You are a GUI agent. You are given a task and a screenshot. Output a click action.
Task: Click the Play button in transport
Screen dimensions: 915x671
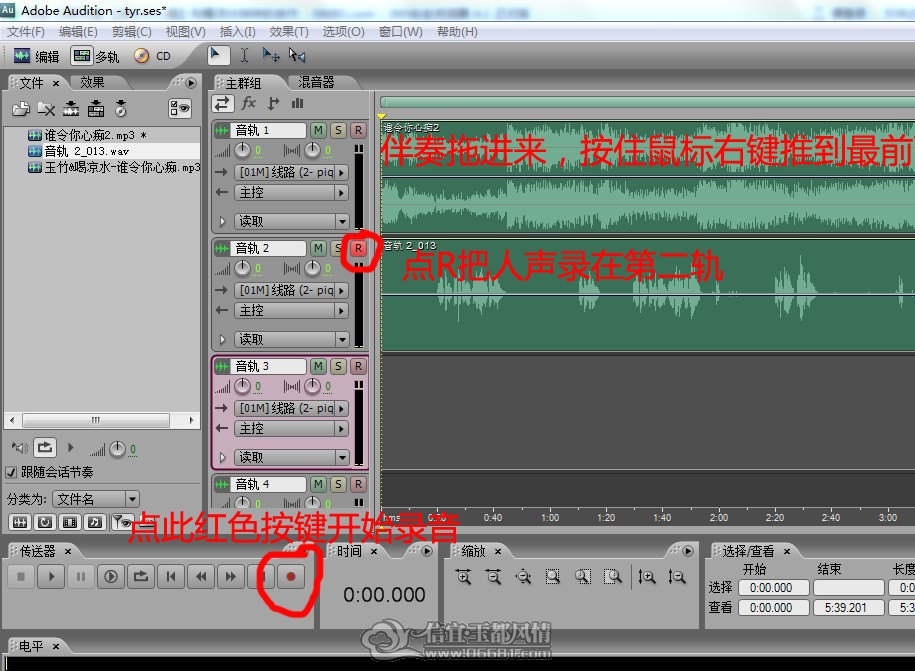point(51,577)
